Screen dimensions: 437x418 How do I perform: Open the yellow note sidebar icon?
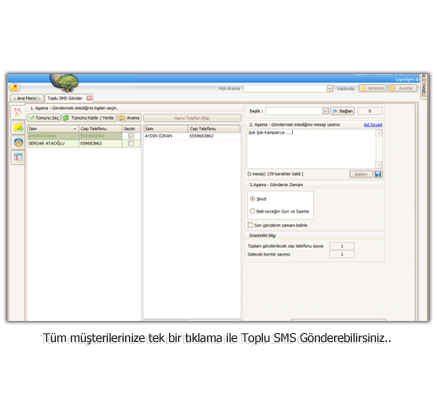point(18,127)
